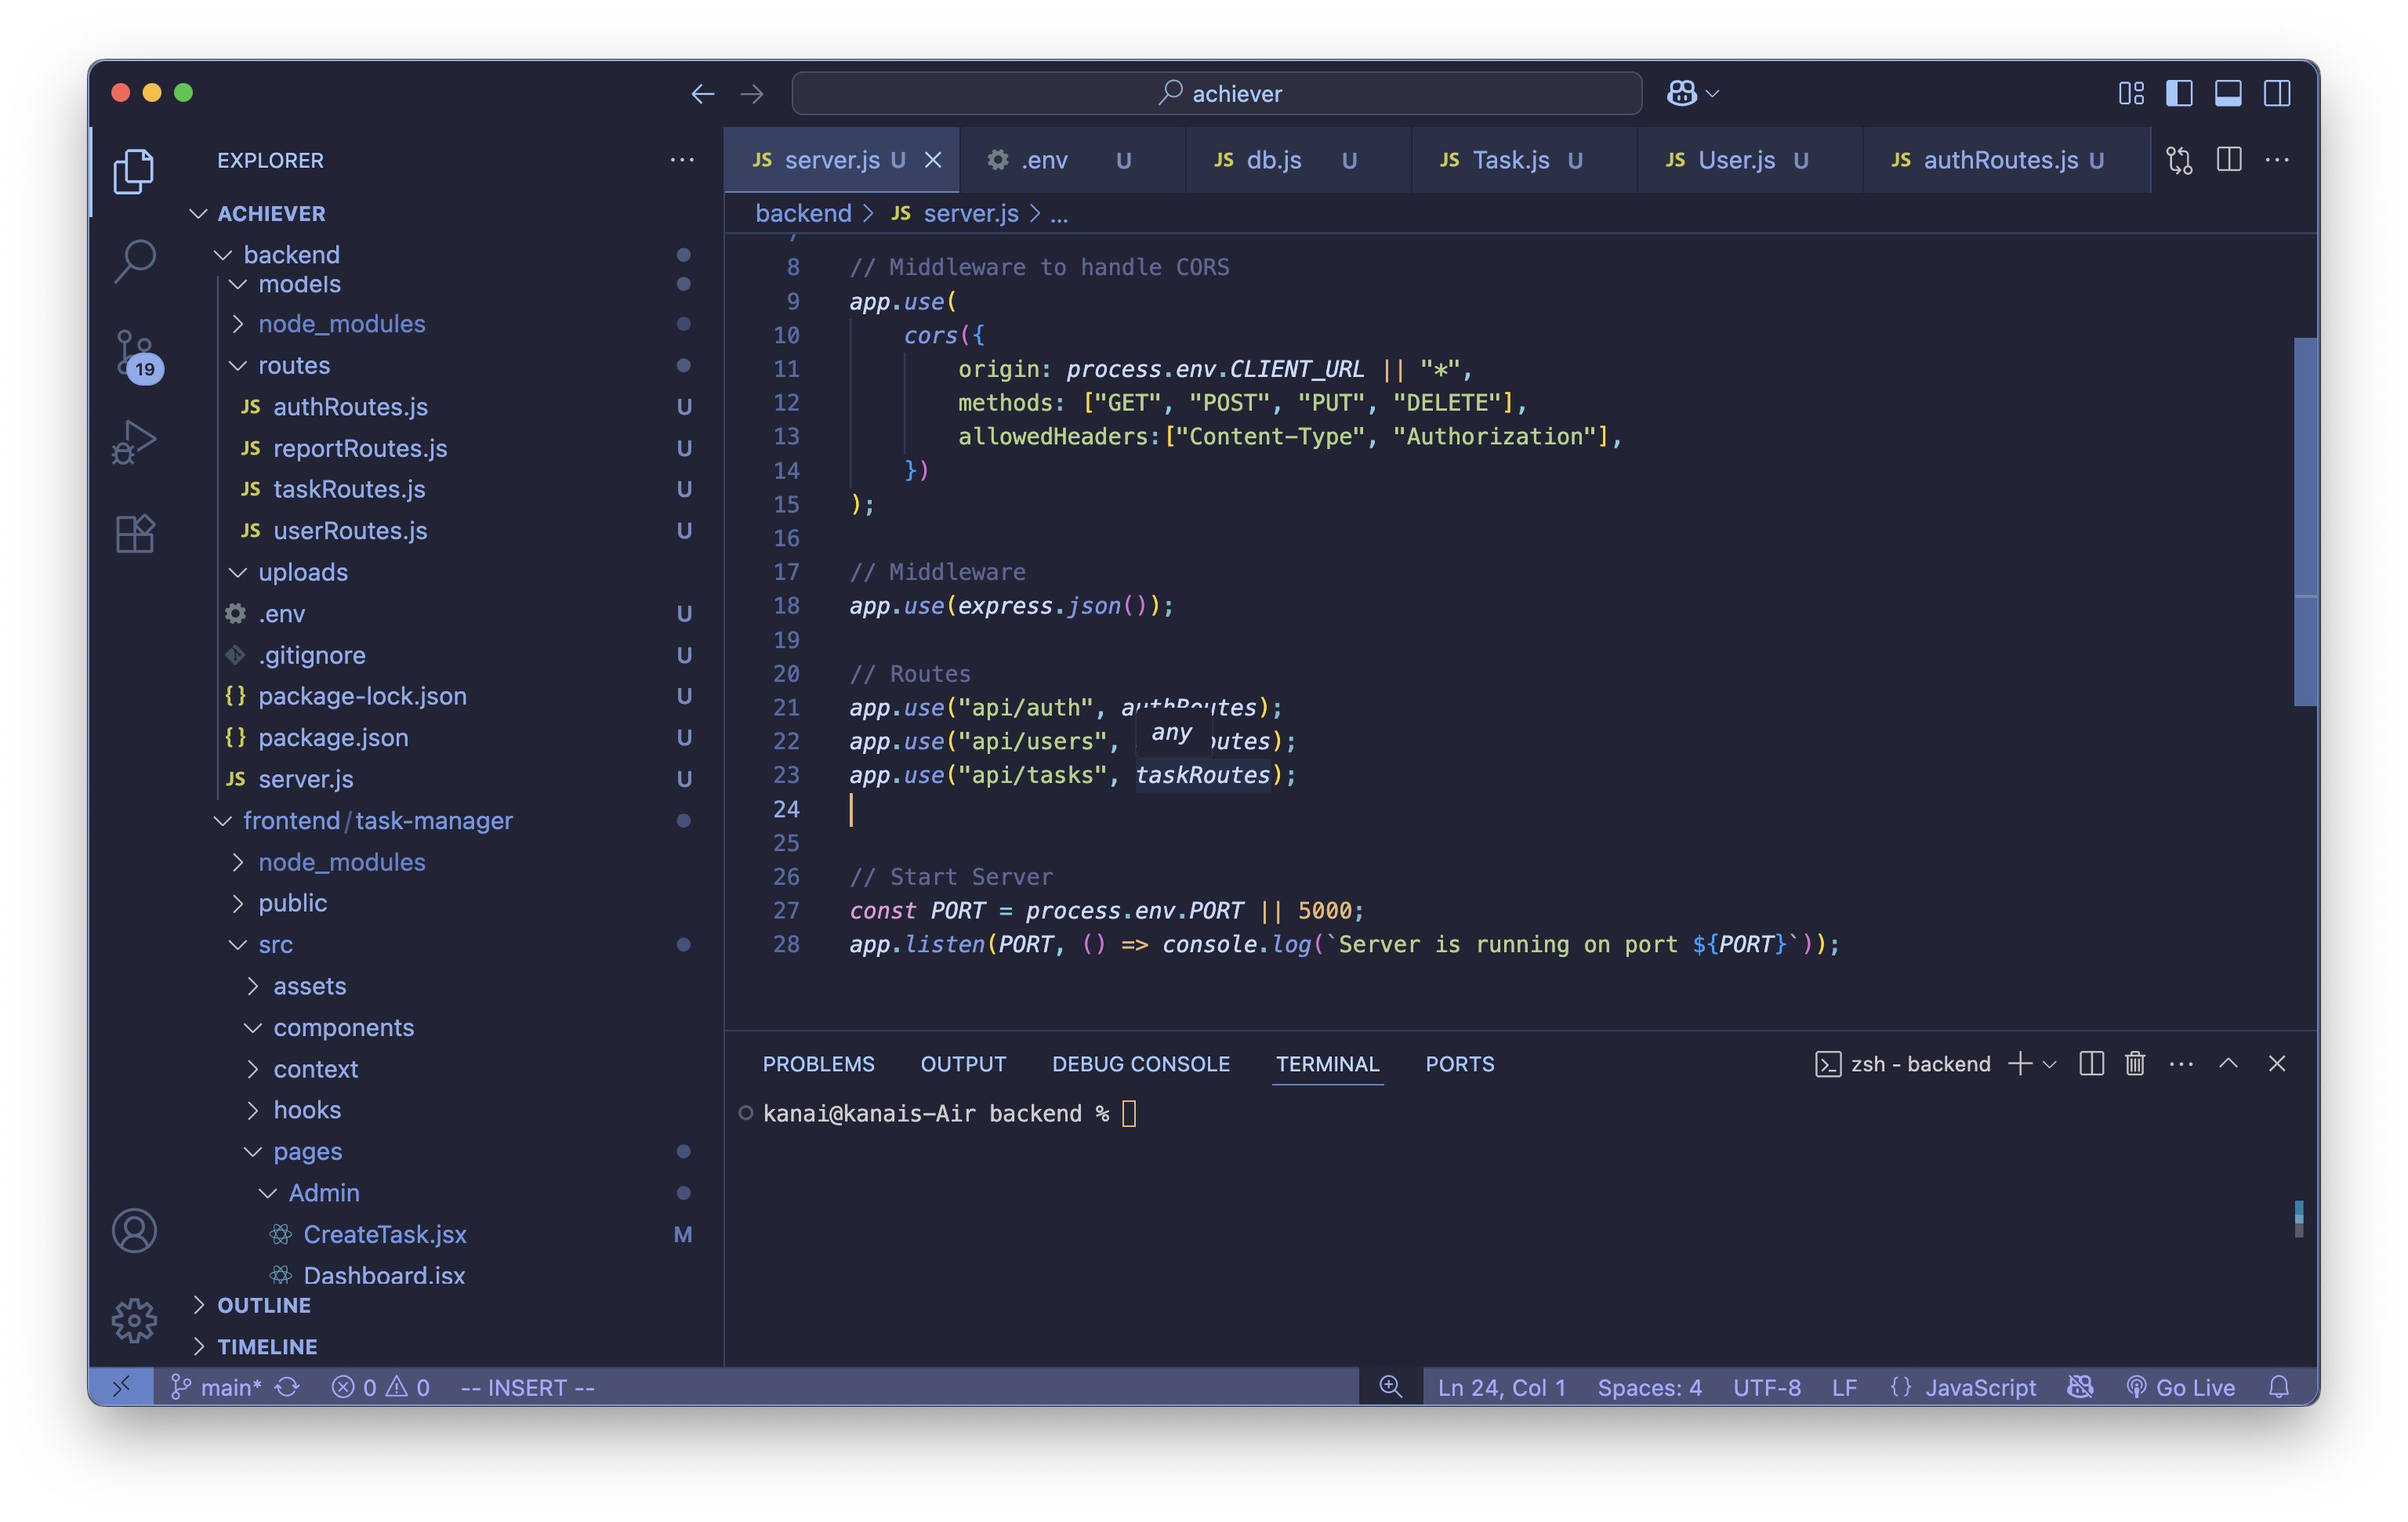Click Split Editor Right icon
2408x1522 pixels.
2228,160
